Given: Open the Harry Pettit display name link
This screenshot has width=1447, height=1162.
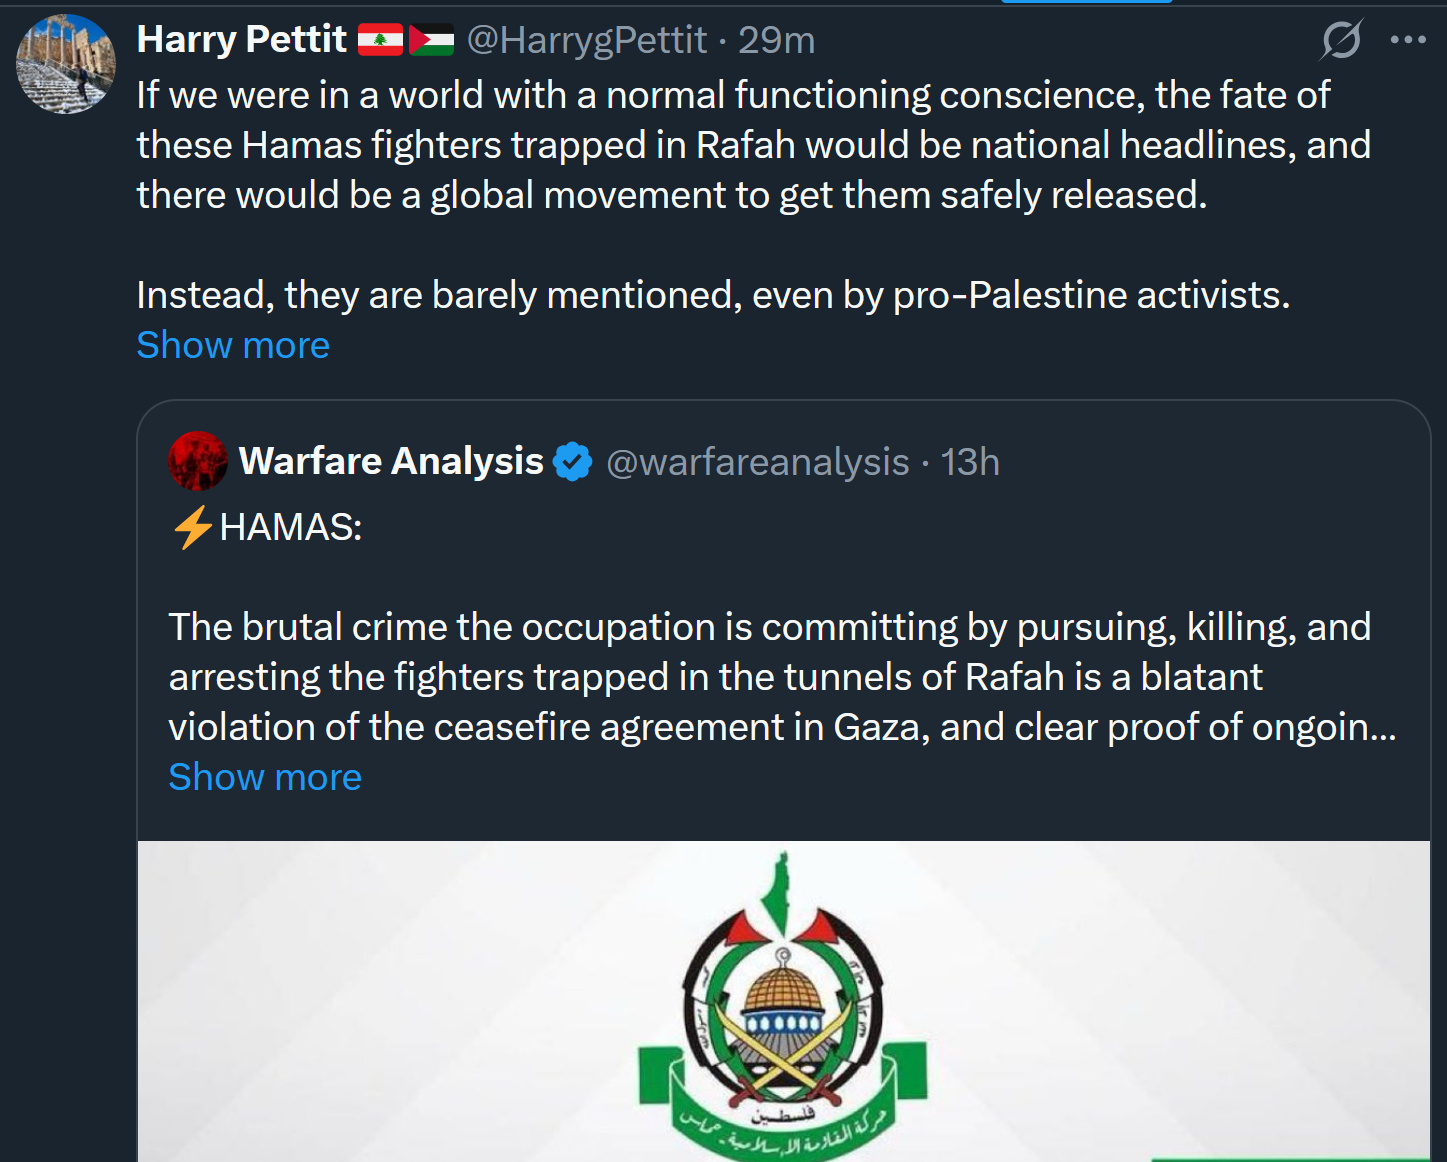Looking at the screenshot, I should pos(242,40).
